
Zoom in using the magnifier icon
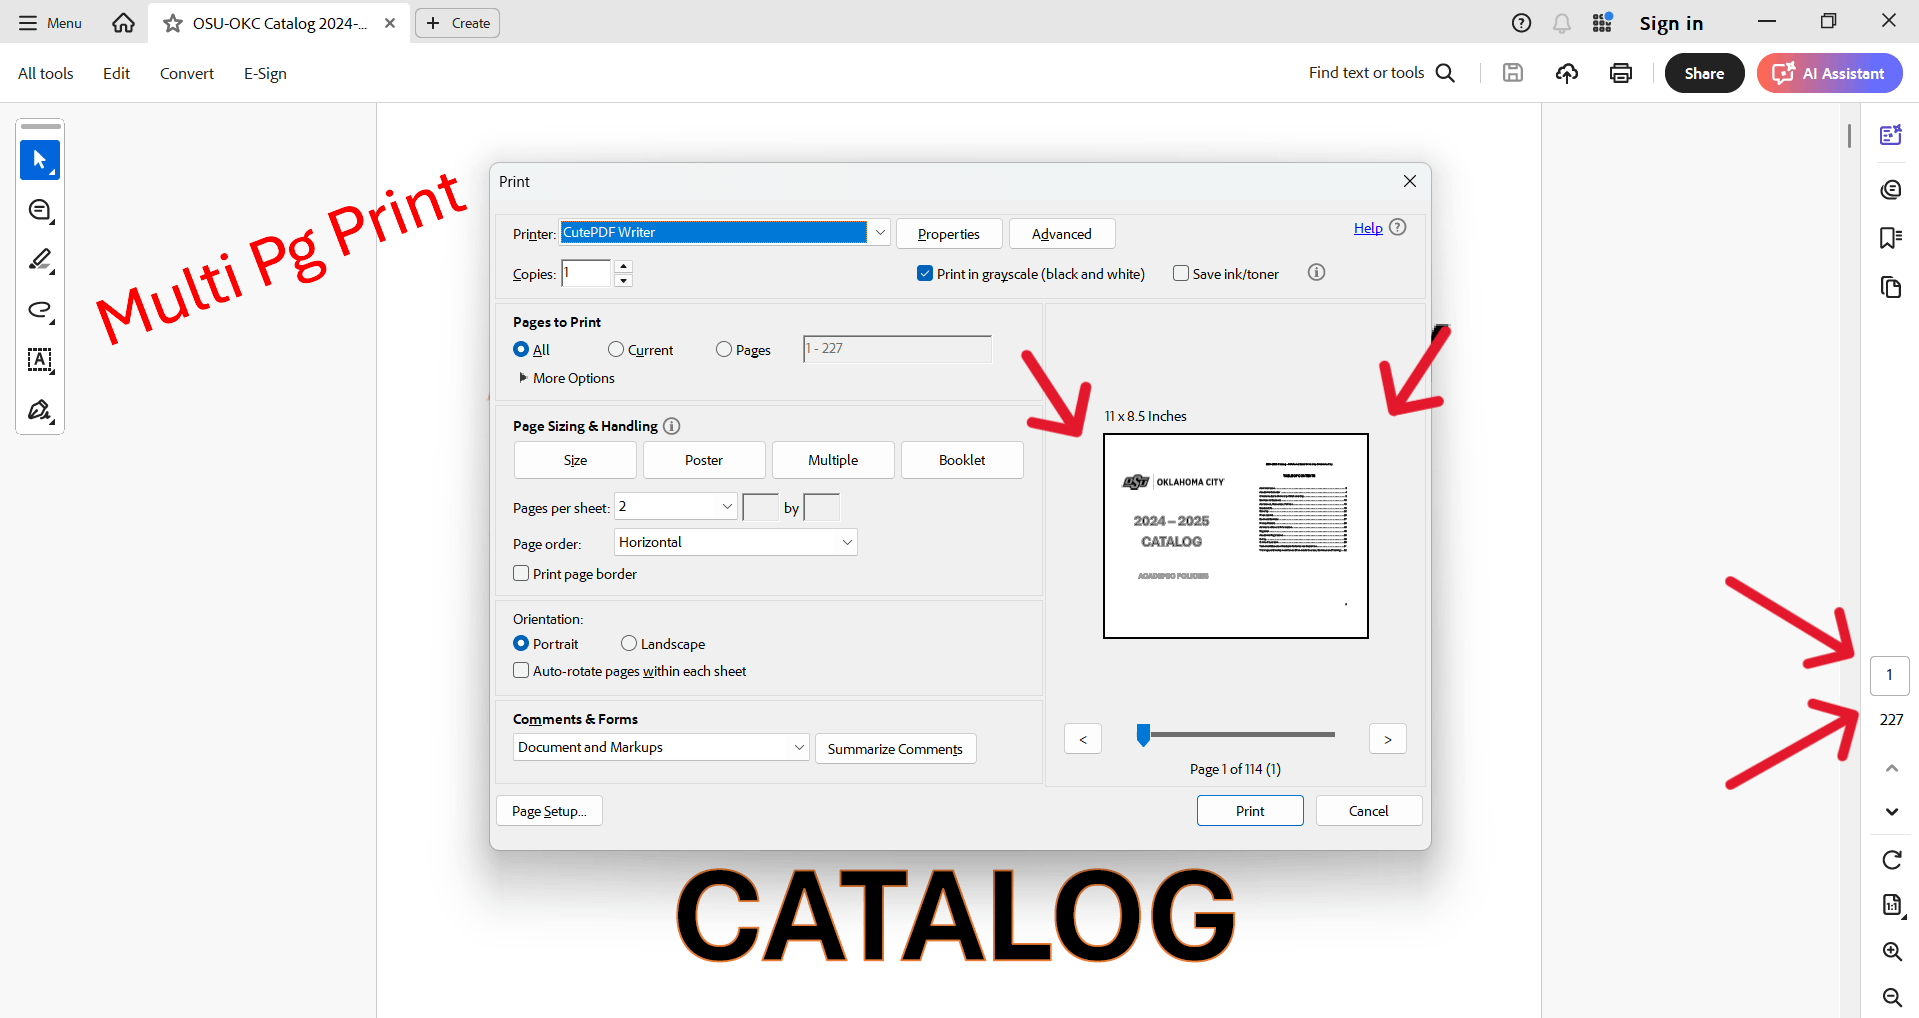tap(1891, 951)
